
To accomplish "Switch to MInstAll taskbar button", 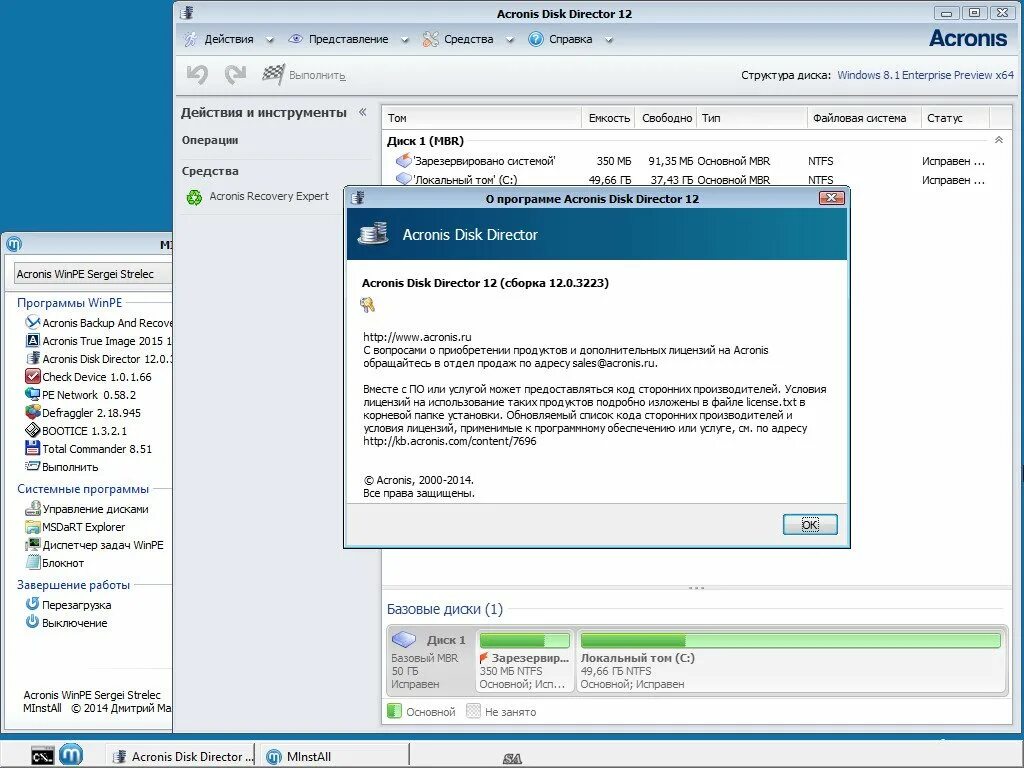I will pyautogui.click(x=334, y=756).
